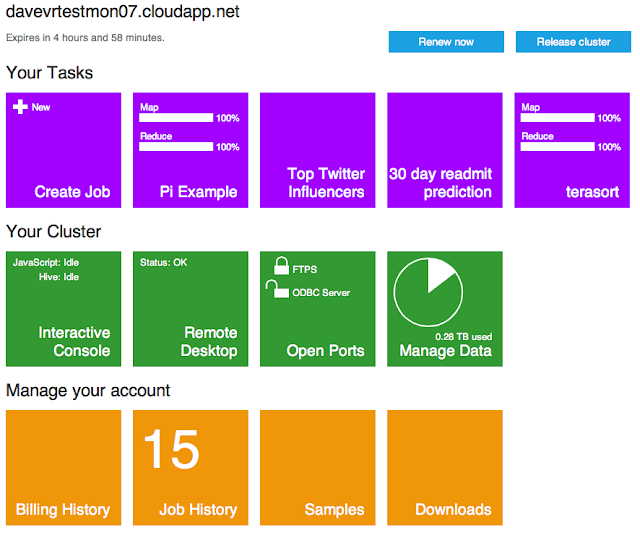Click the ODBC Server unlocked padlock icon
640x540 pixels.
(x=272, y=290)
